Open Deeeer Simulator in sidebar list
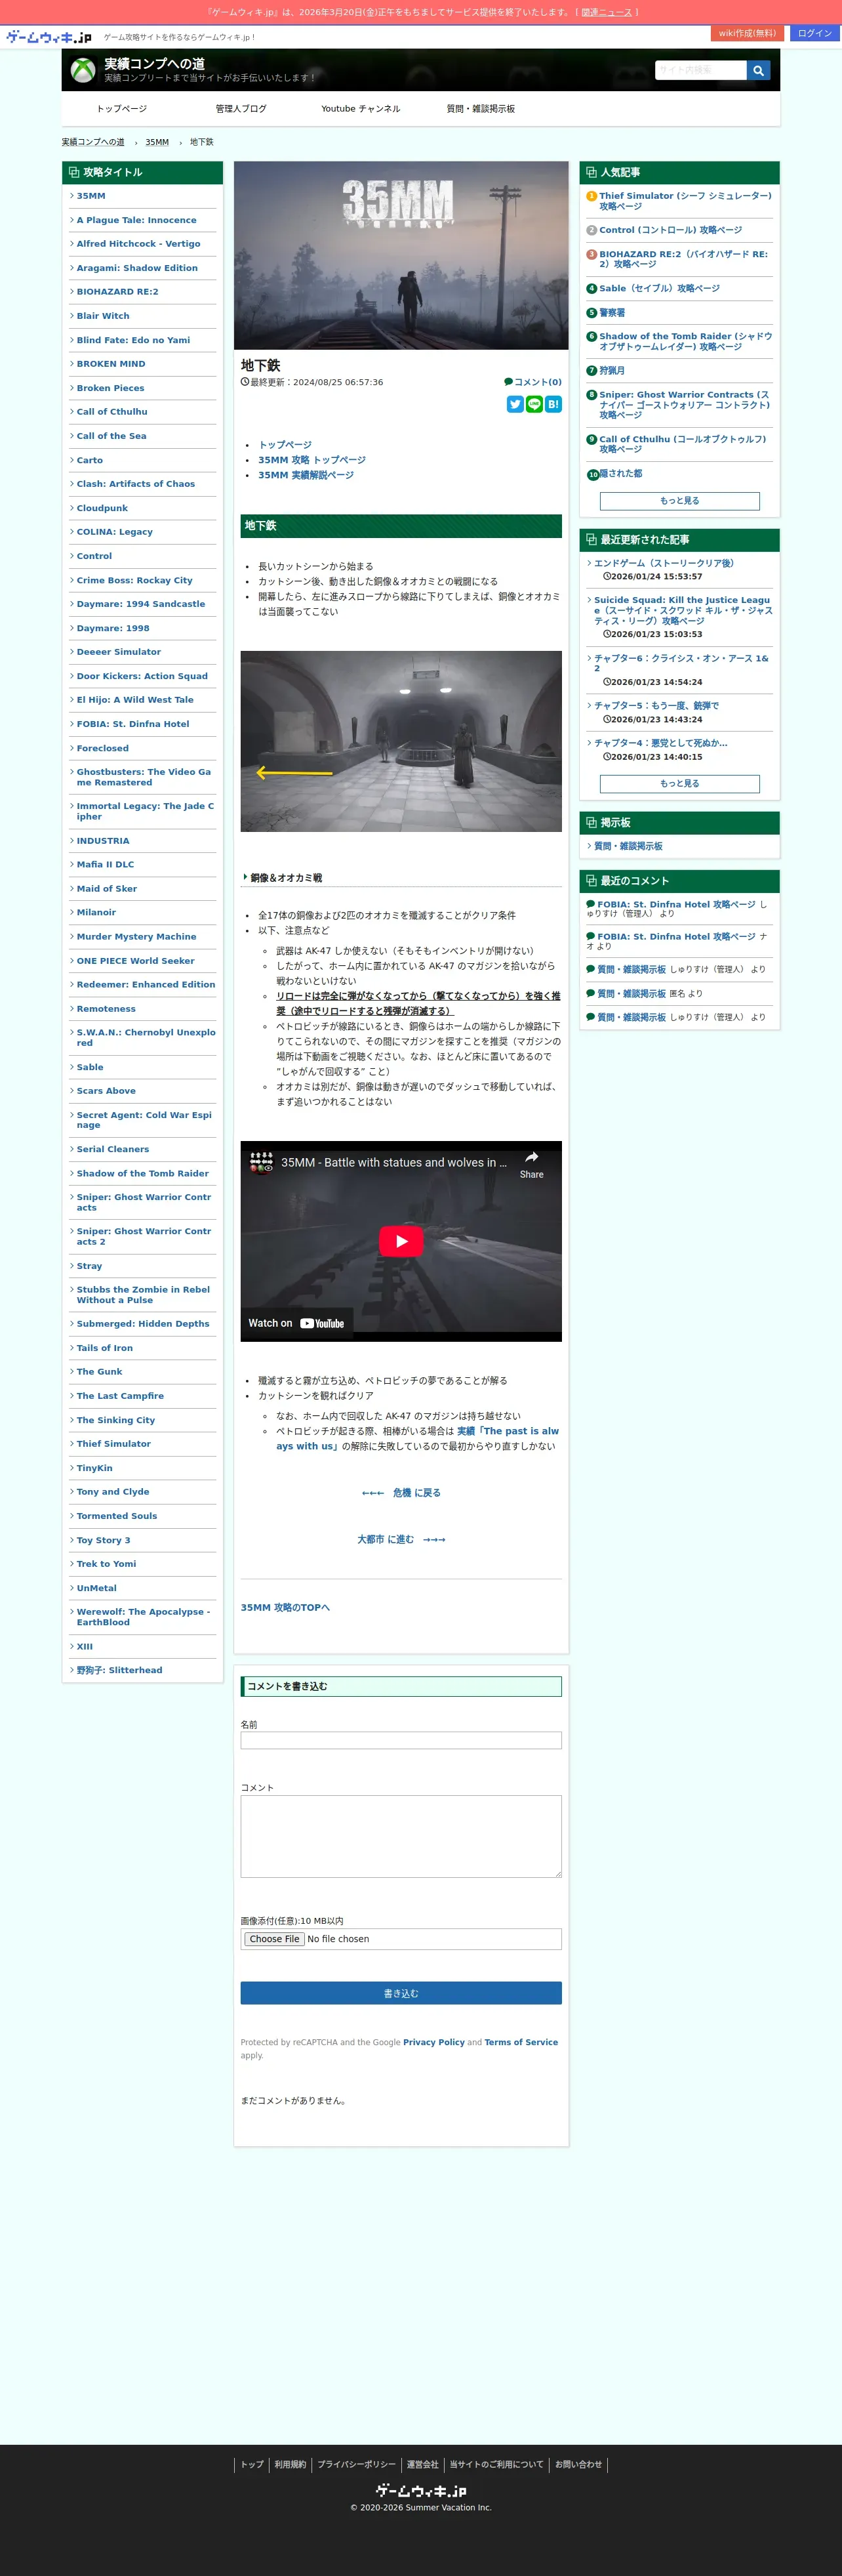The width and height of the screenshot is (842, 2576). (119, 652)
